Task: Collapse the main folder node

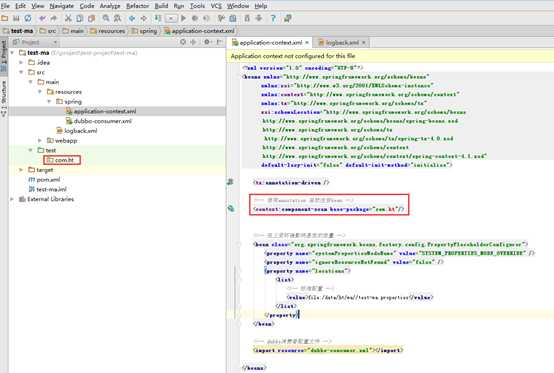Action: tap(30, 82)
